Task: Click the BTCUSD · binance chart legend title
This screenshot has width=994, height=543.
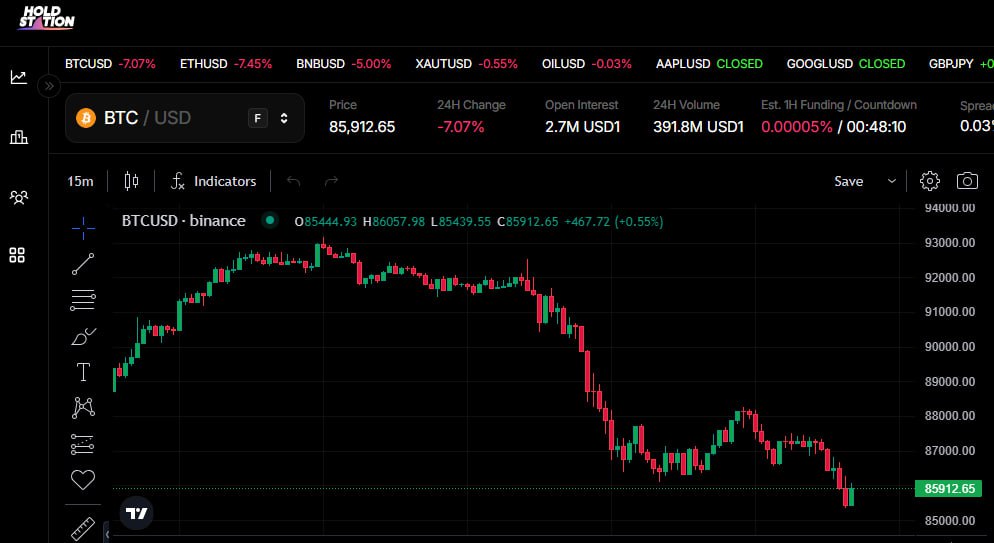Action: tap(184, 221)
